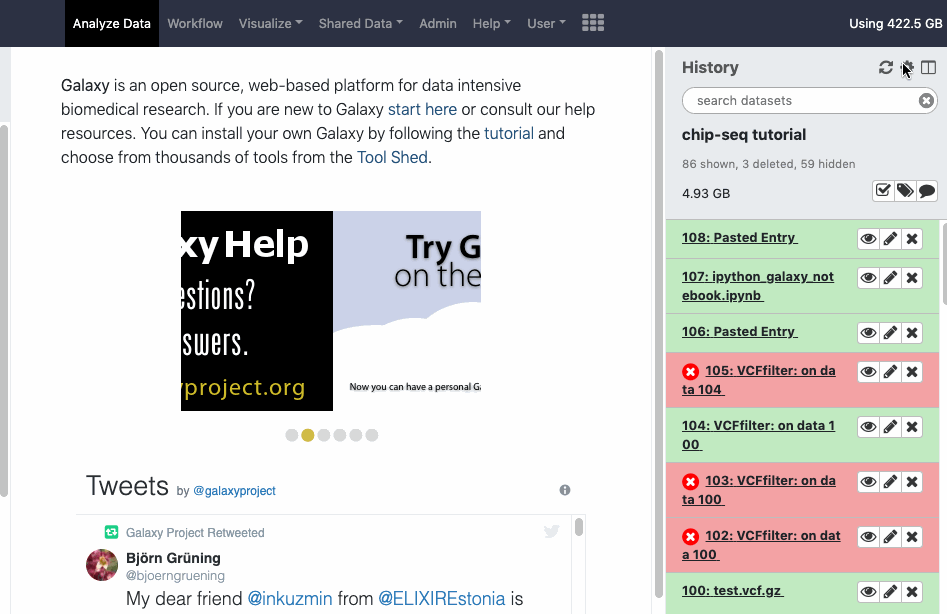The height and width of the screenshot is (614, 947).
Task: Expand the Shared Data dropdown
Action: click(x=360, y=23)
